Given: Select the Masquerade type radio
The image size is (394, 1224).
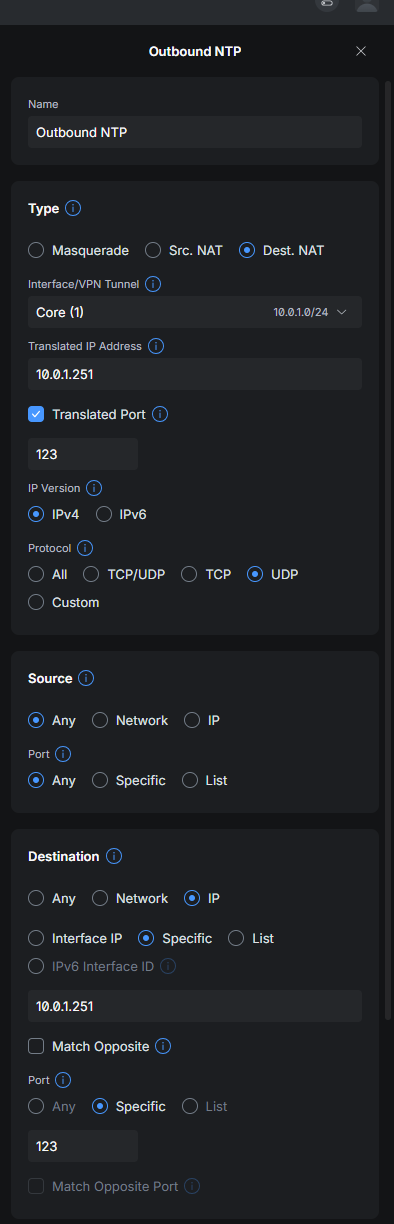Looking at the screenshot, I should click(36, 250).
